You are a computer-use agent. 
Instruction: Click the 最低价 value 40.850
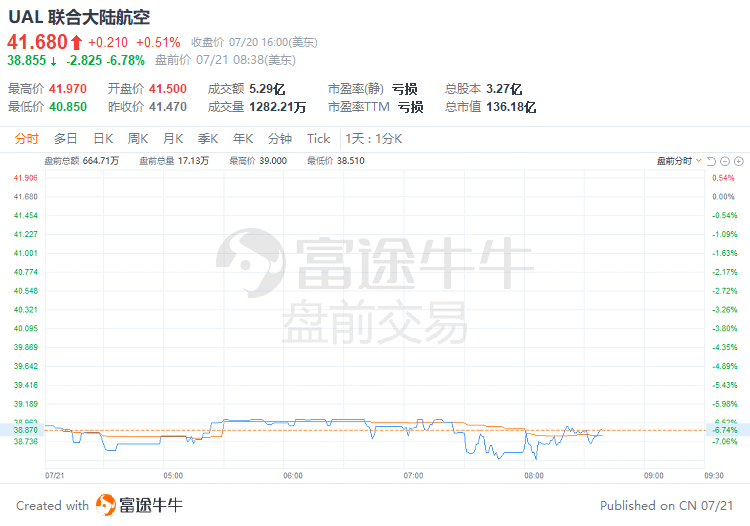(x=67, y=107)
